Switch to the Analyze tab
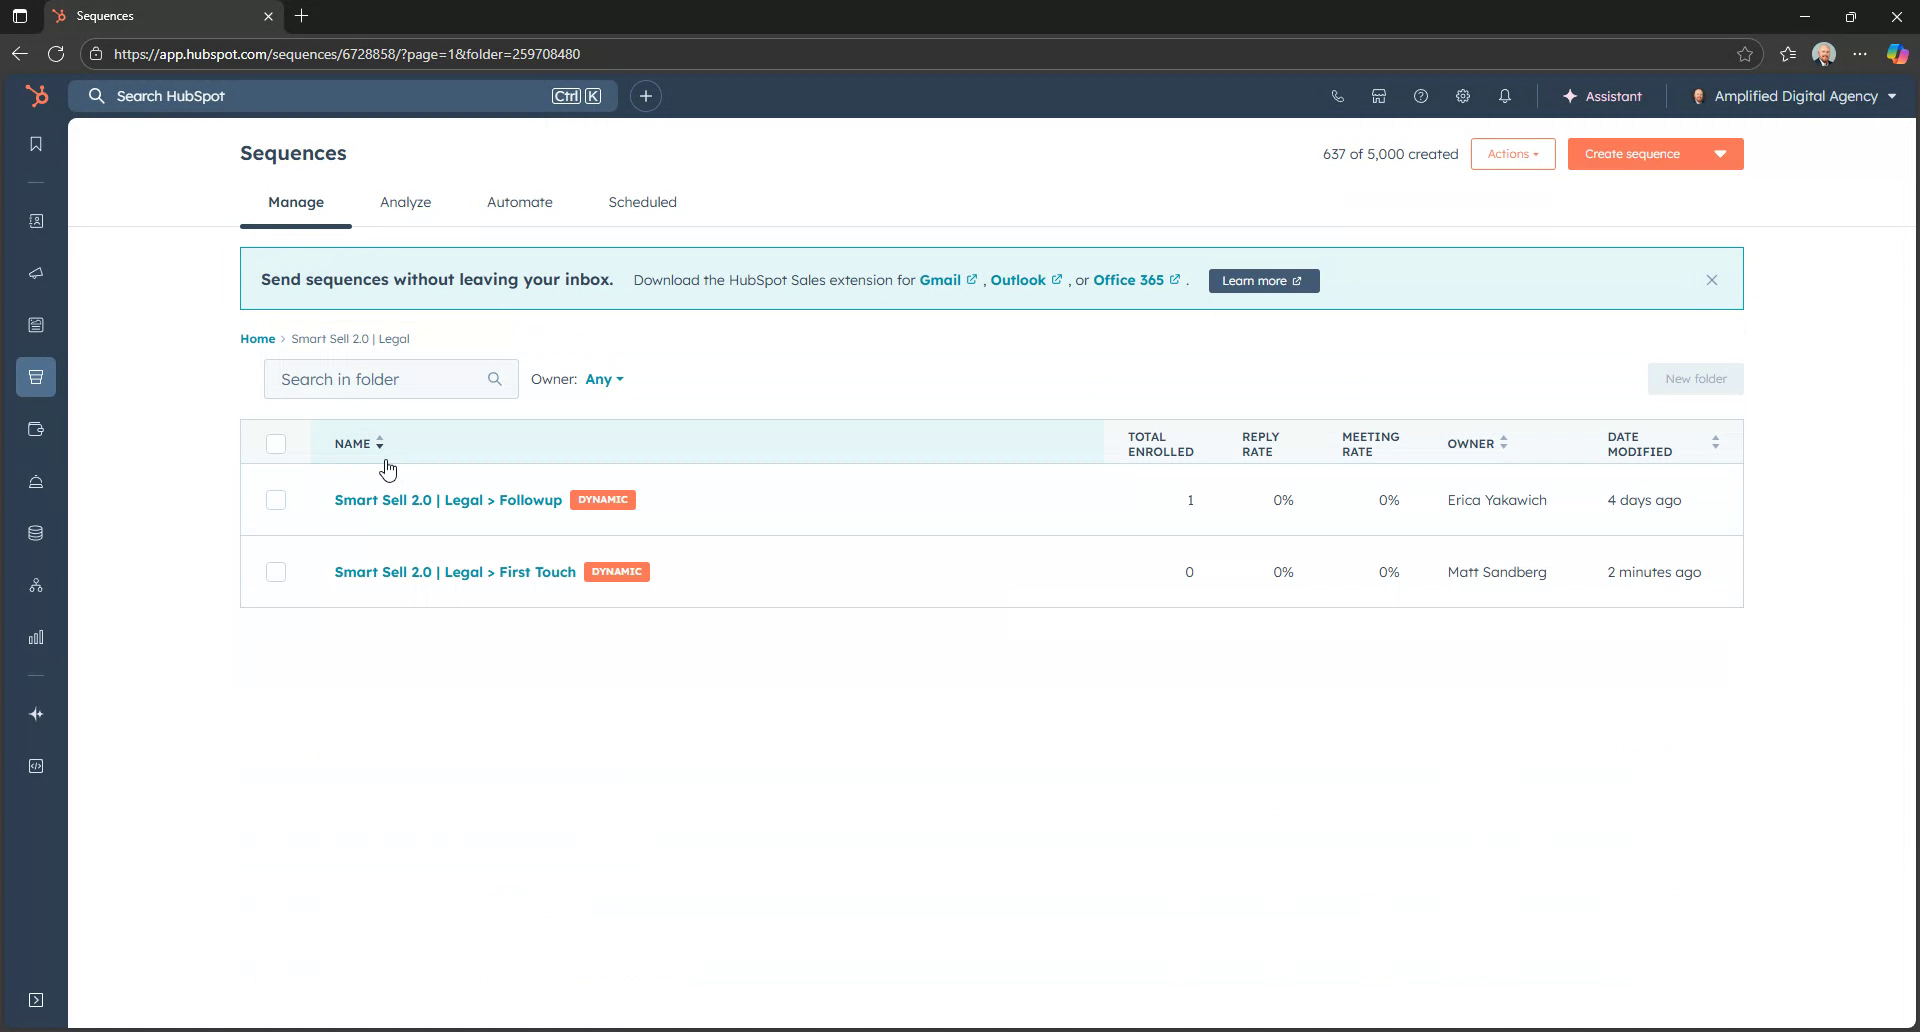1920x1032 pixels. point(405,202)
